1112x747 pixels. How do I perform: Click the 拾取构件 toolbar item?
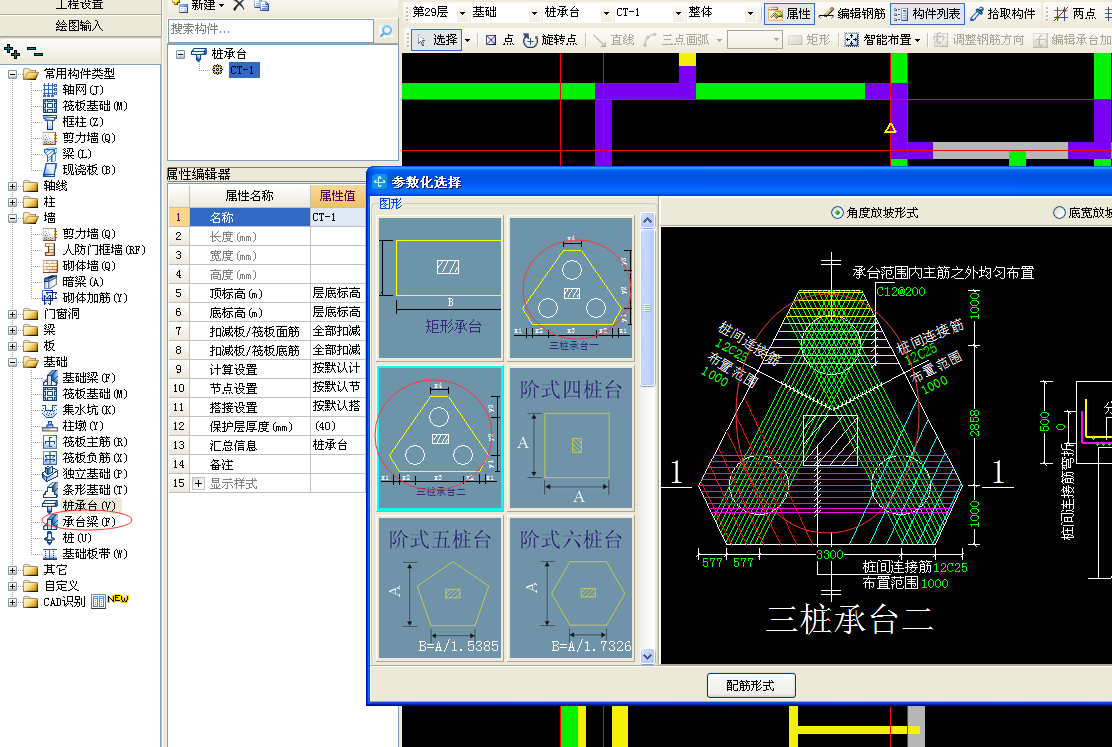click(x=1003, y=13)
